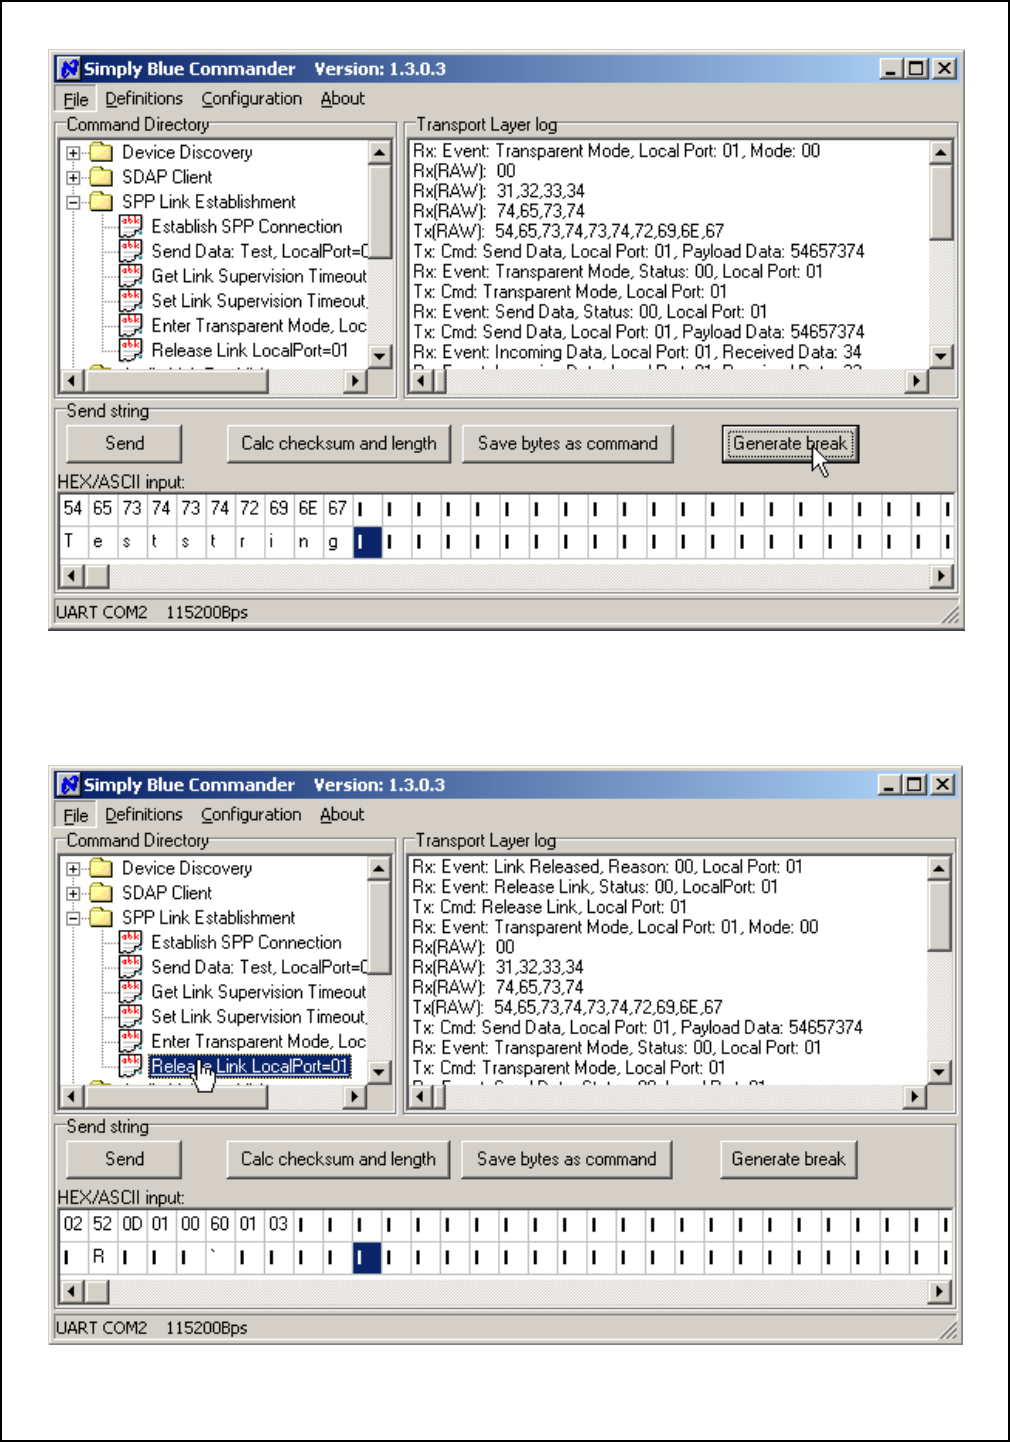Screen dimensions: 1010x1442
Task: Click Generate break button in lower window
Action: click(788, 1159)
